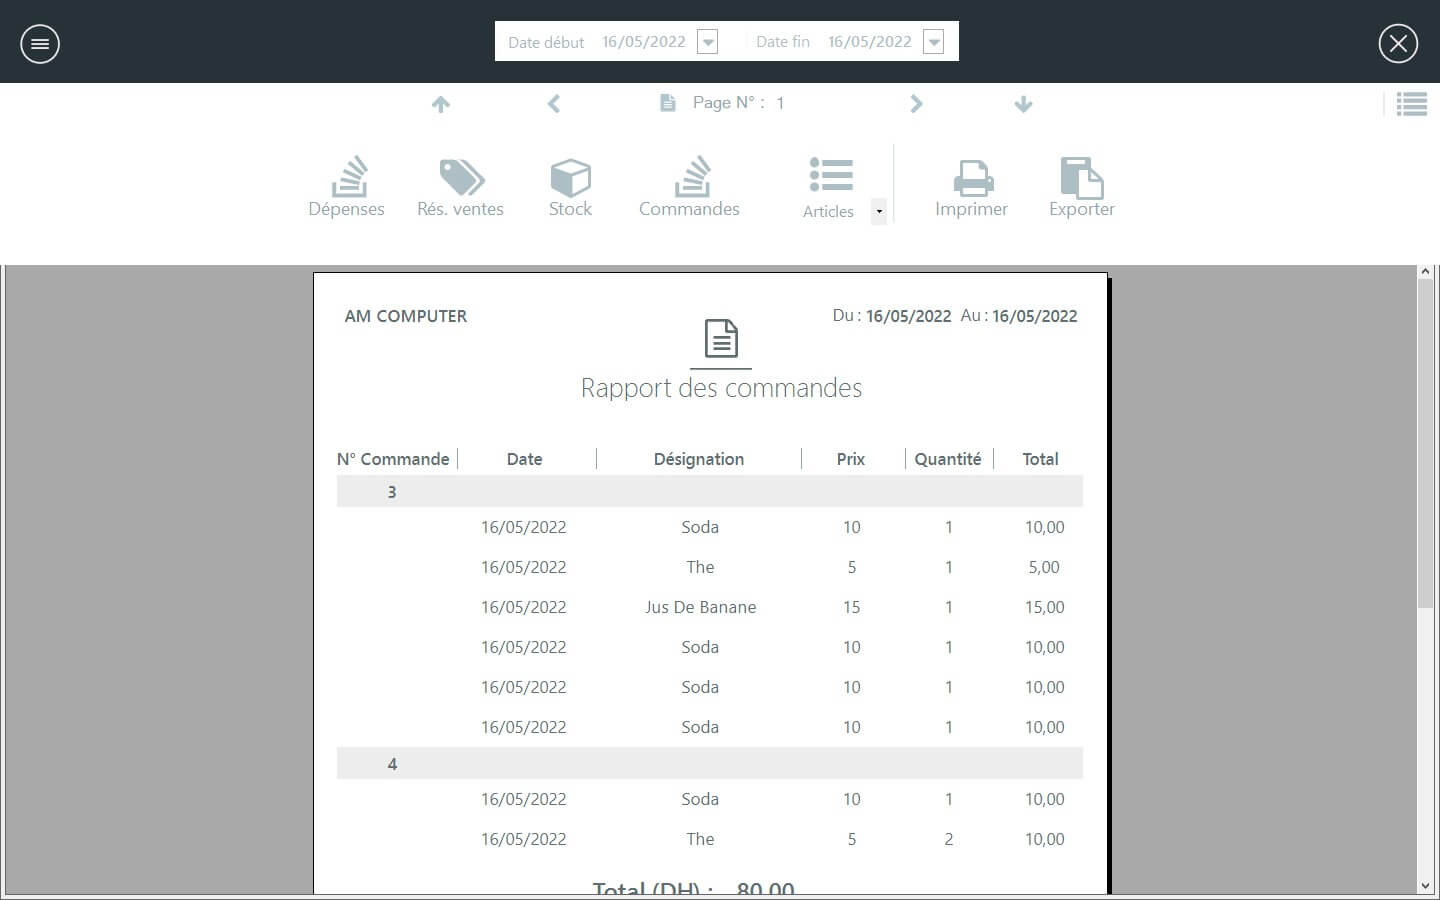The width and height of the screenshot is (1440, 900).
Task: Close the report screen with X button
Action: [x=1397, y=44]
